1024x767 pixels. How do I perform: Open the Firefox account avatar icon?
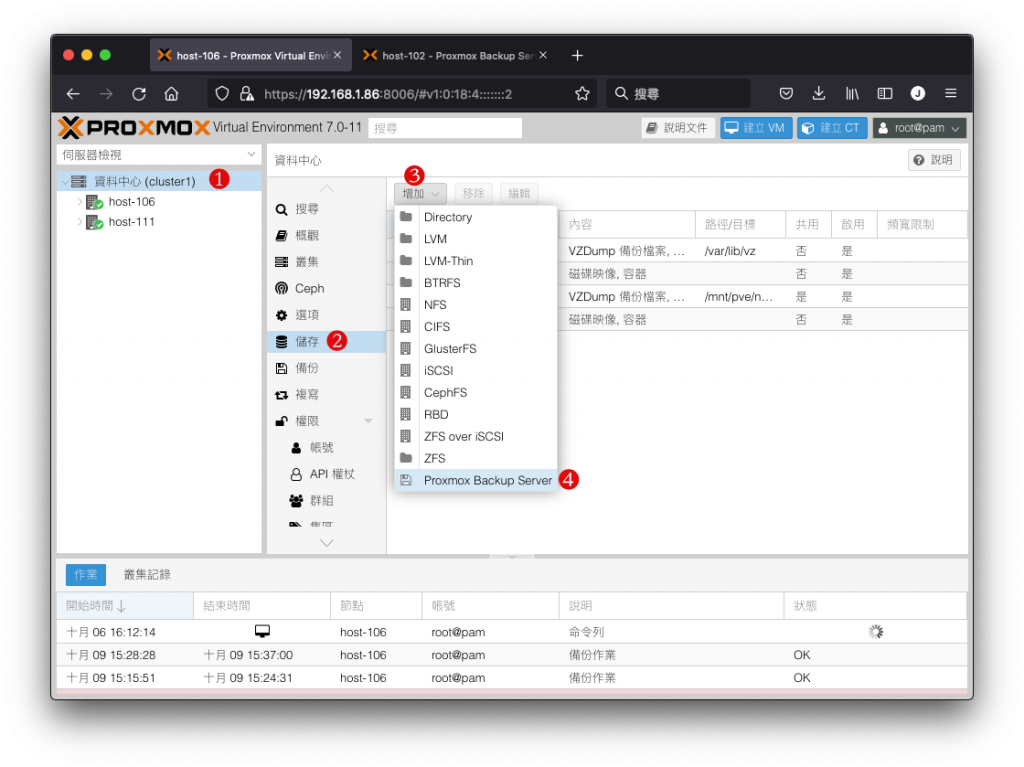point(918,93)
